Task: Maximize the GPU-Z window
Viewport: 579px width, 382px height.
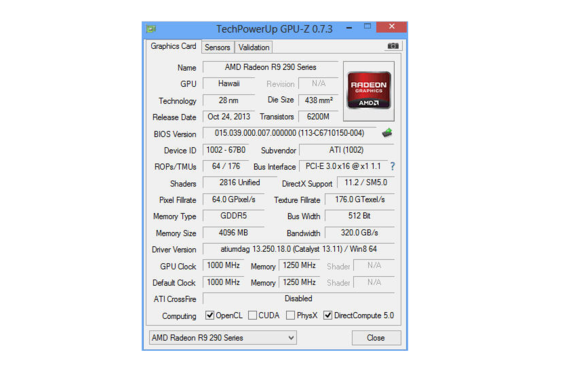Action: (367, 27)
